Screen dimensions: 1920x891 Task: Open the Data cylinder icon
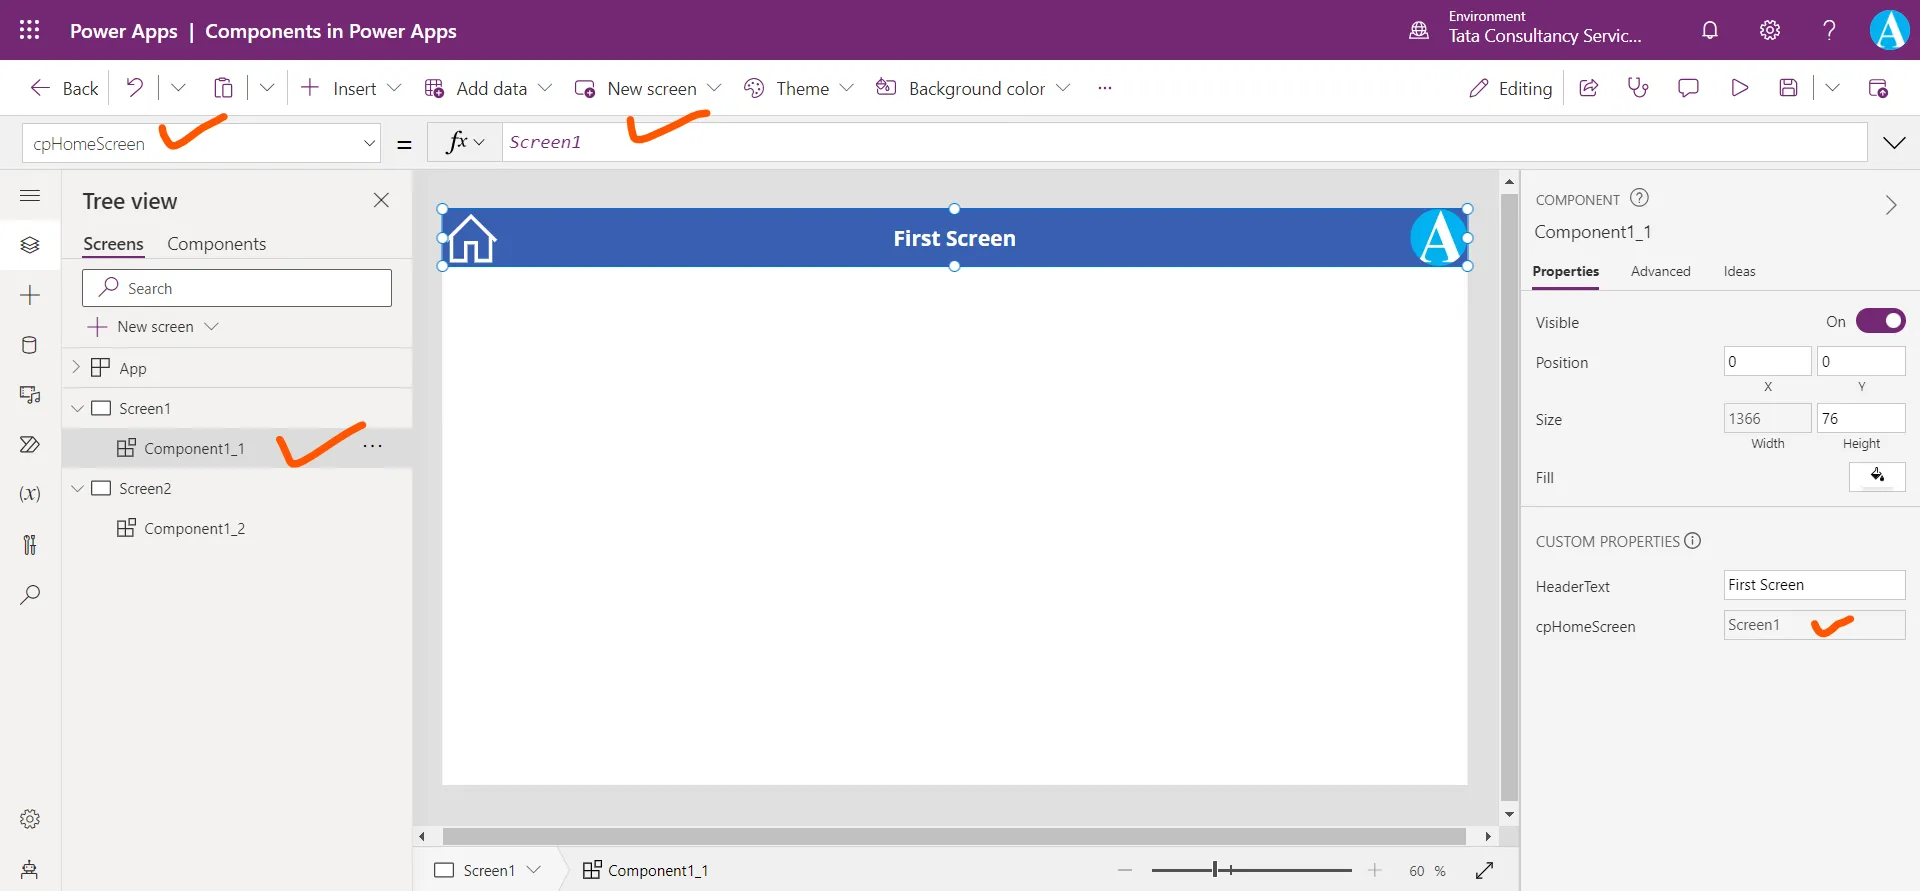(30, 345)
